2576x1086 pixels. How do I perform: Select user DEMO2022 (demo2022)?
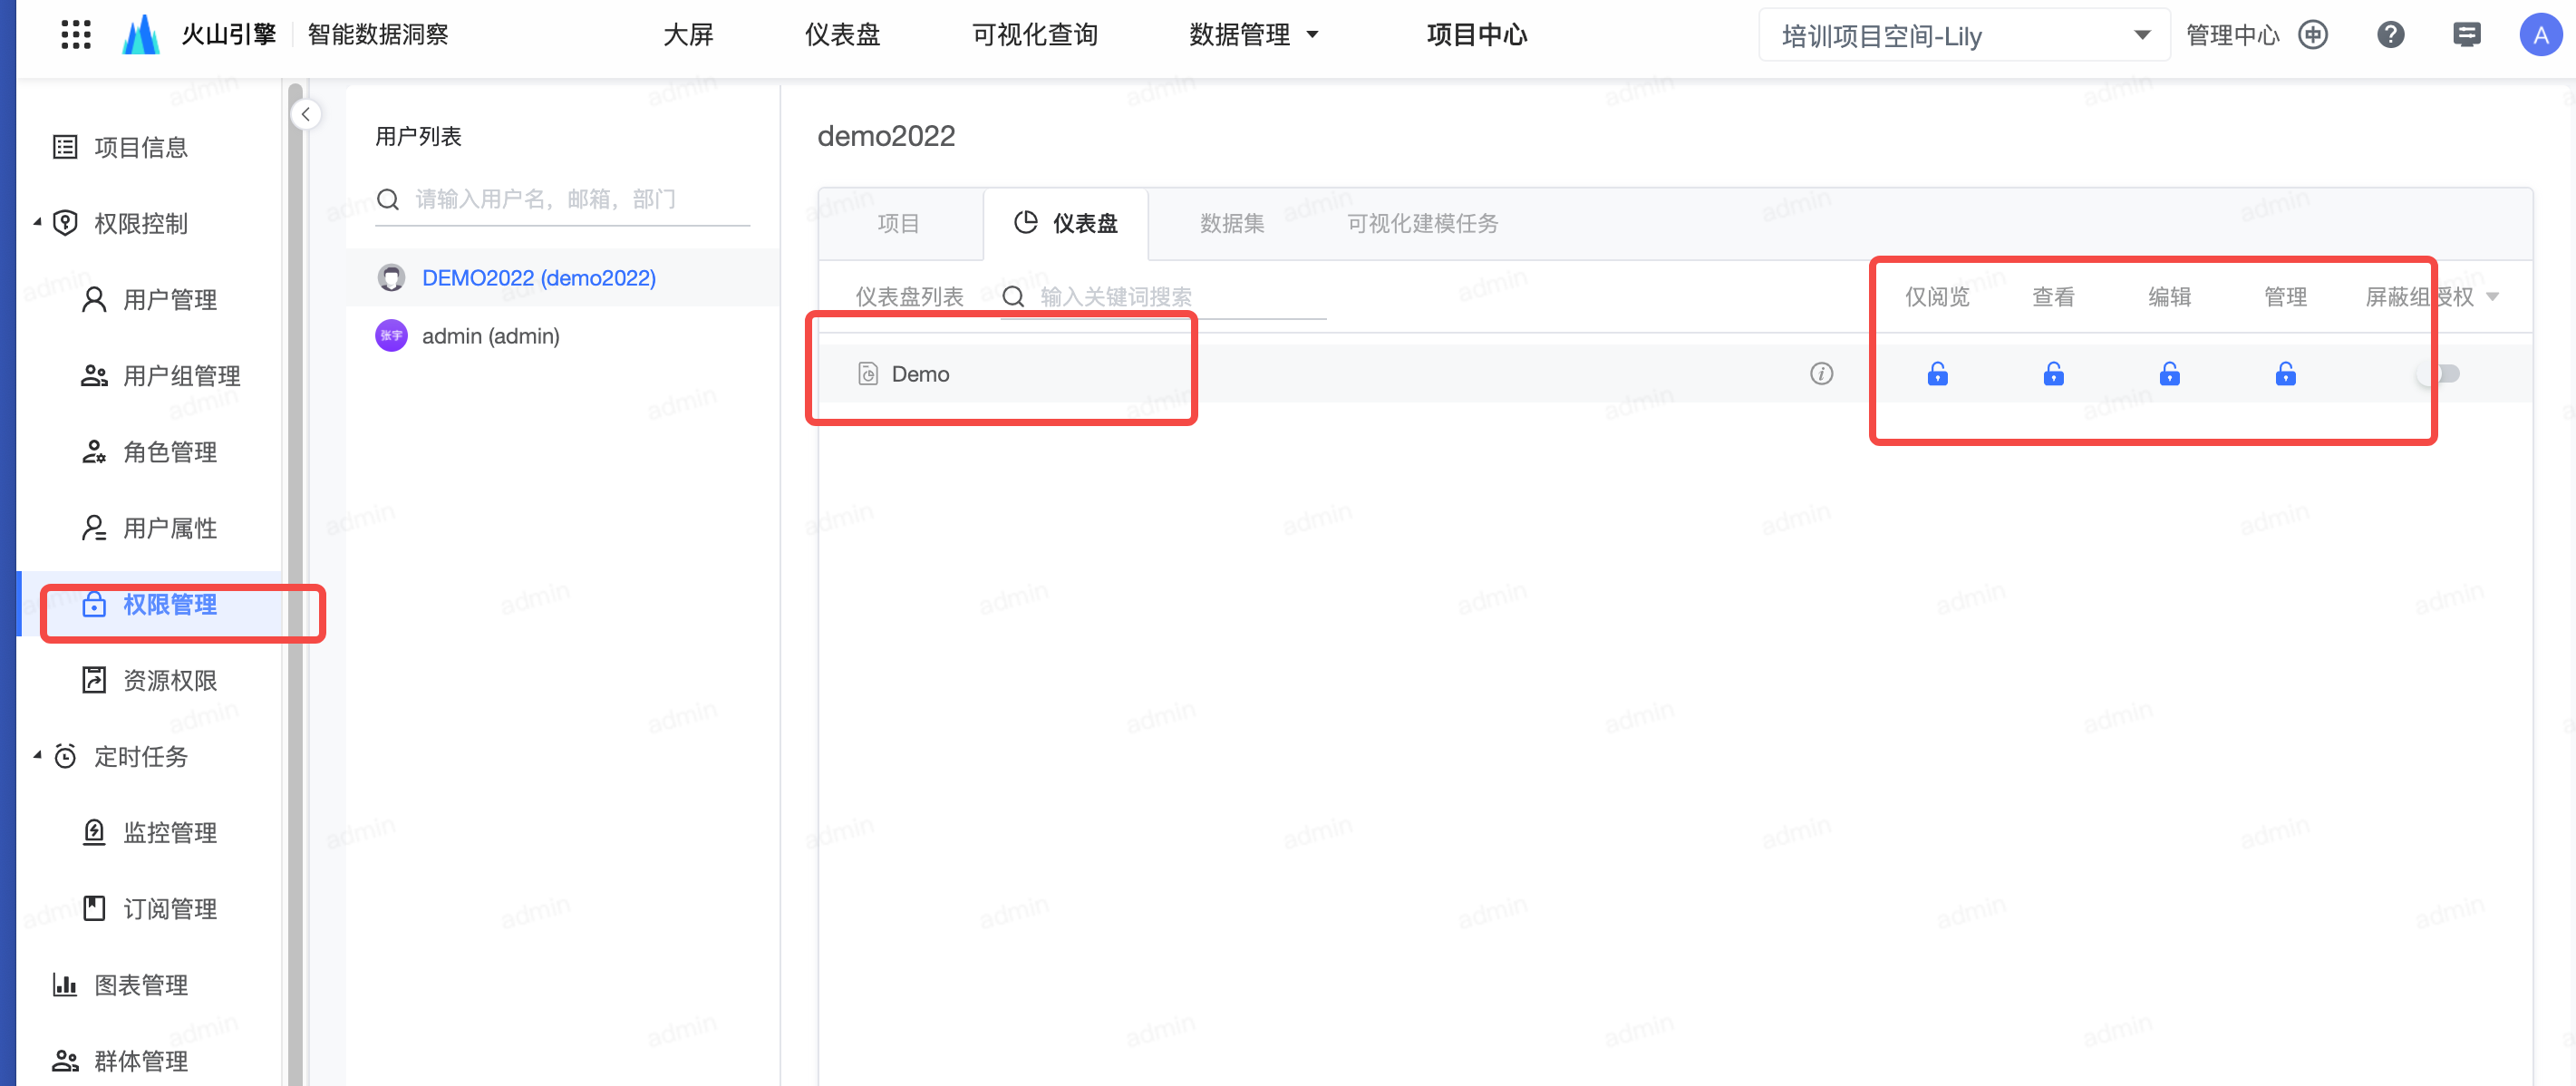point(563,278)
